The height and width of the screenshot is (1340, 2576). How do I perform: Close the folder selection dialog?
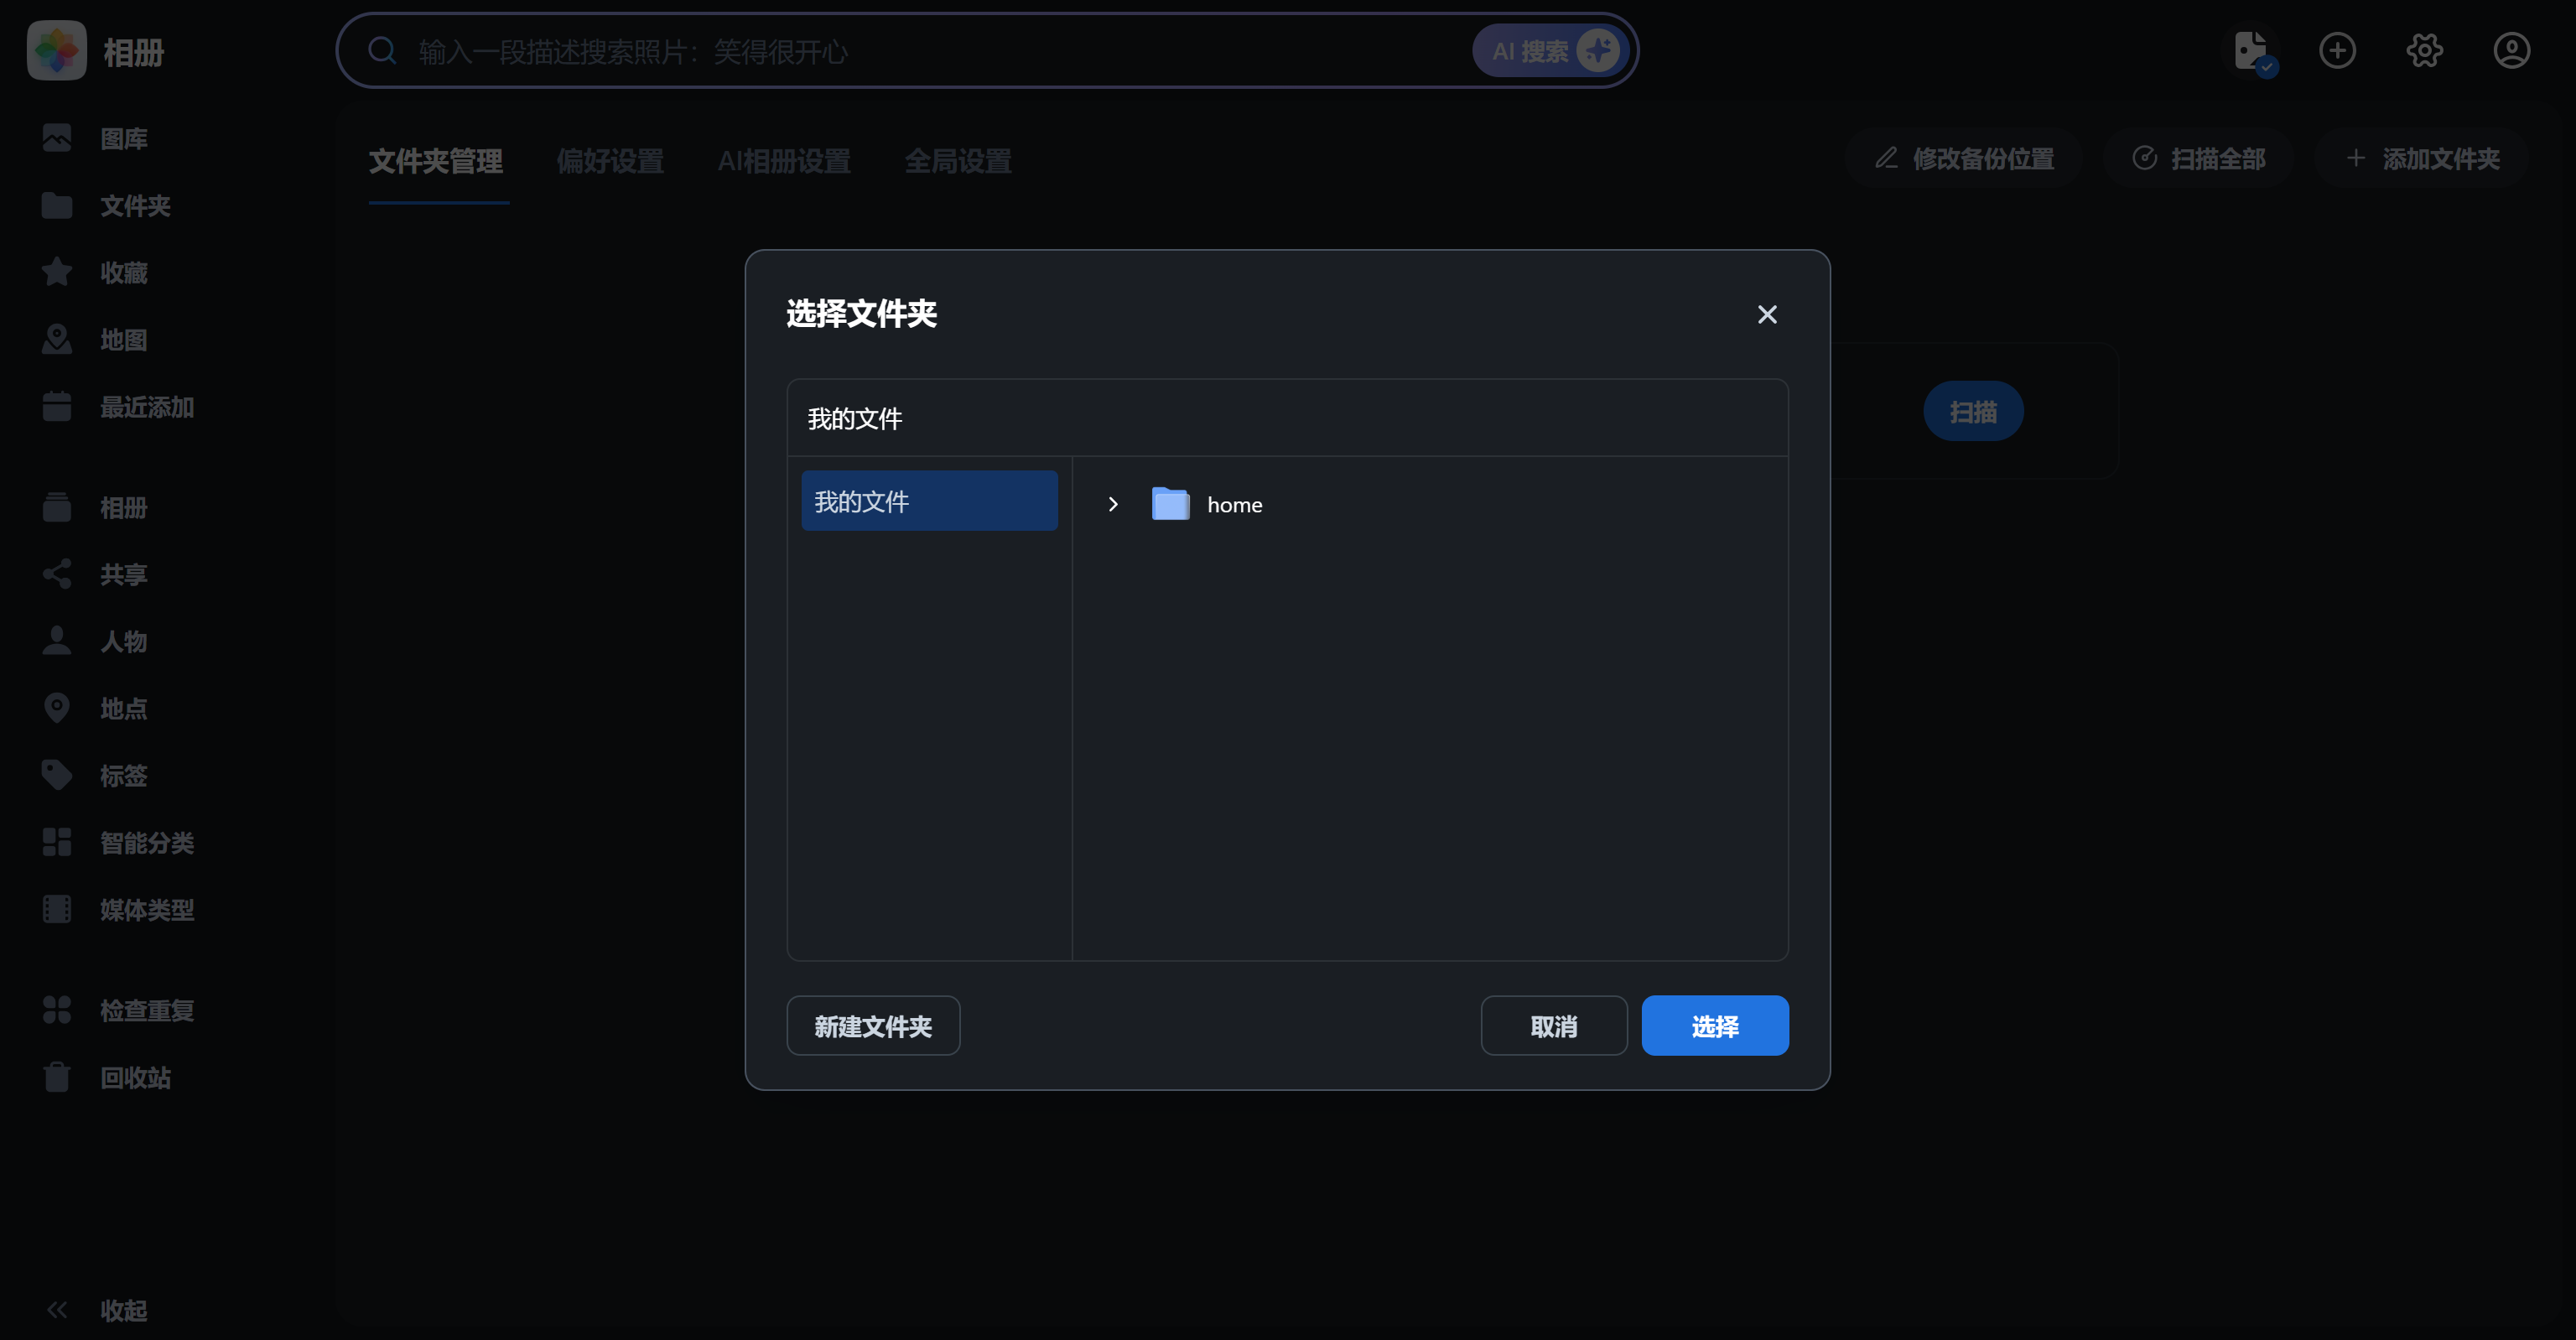(1766, 314)
